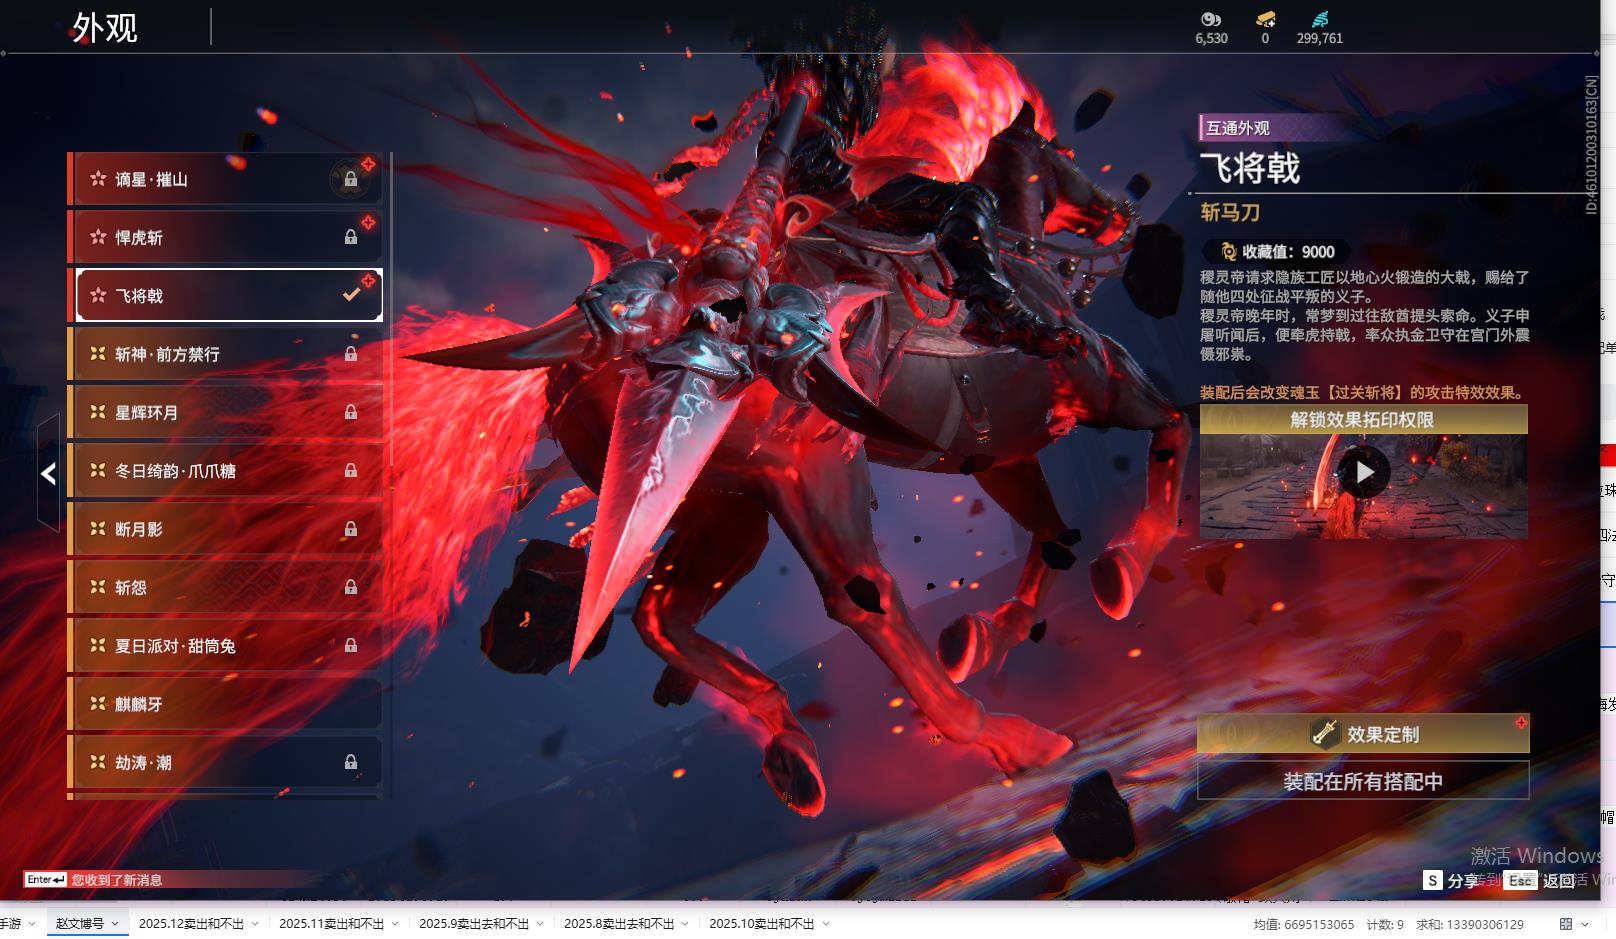Screen dimensions: 1616x939
Task: Open dropdown on 2025.12卖出和不出 sheet tab
Action: pyautogui.click(x=255, y=924)
